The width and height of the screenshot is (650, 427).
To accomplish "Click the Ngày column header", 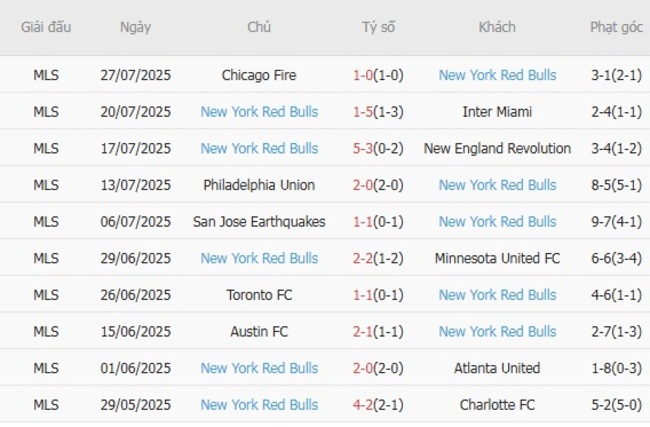I will (x=135, y=28).
